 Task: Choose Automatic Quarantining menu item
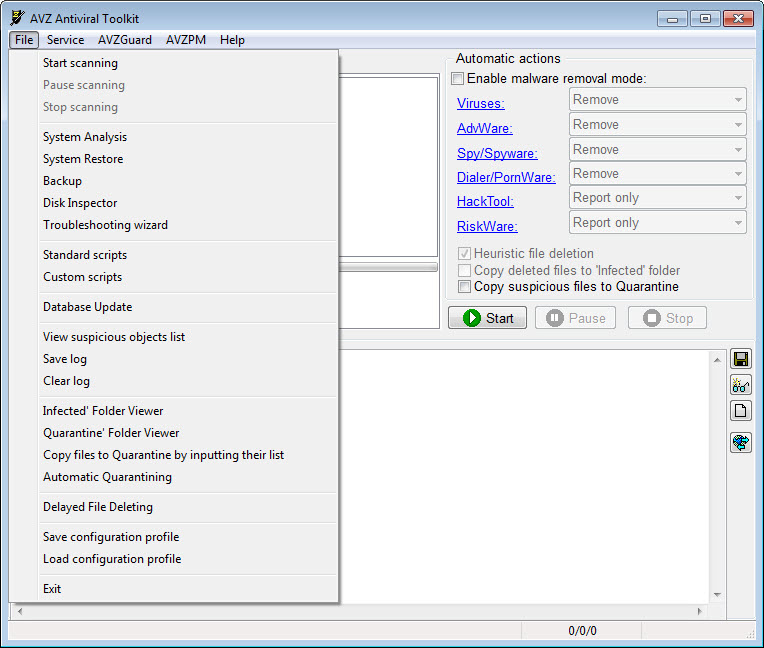[188, 476]
